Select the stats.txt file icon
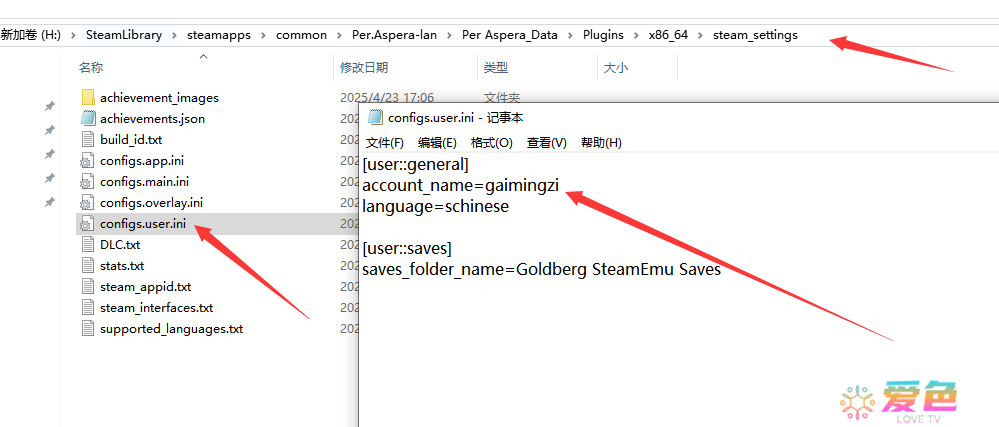 [88, 266]
